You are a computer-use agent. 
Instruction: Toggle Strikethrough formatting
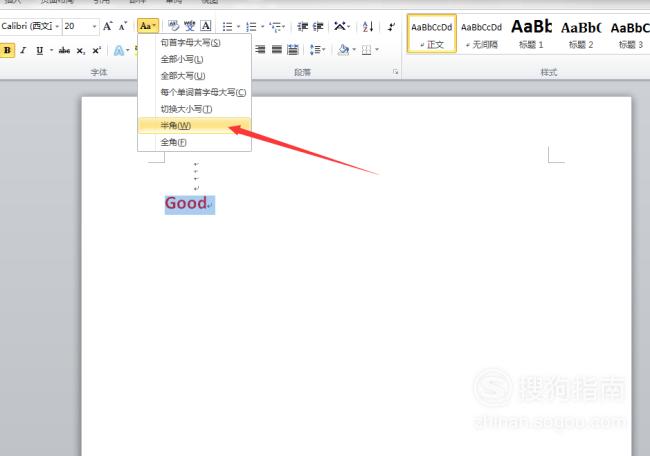[64, 50]
